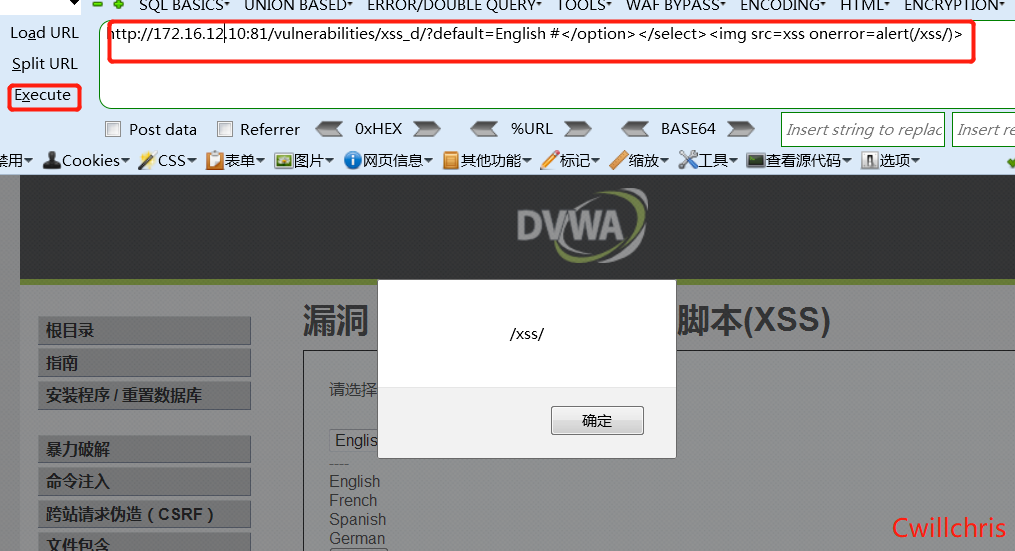The image size is (1015, 551).
Task: Click Load URL in HackBar
Action: [x=44, y=33]
